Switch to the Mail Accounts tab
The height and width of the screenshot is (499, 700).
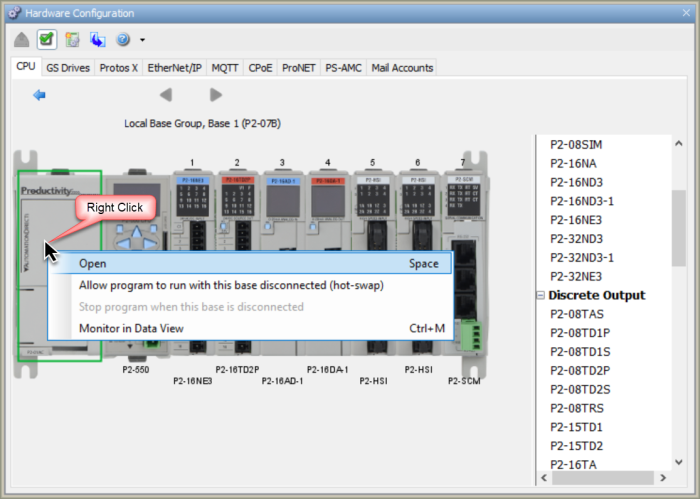pos(402,68)
